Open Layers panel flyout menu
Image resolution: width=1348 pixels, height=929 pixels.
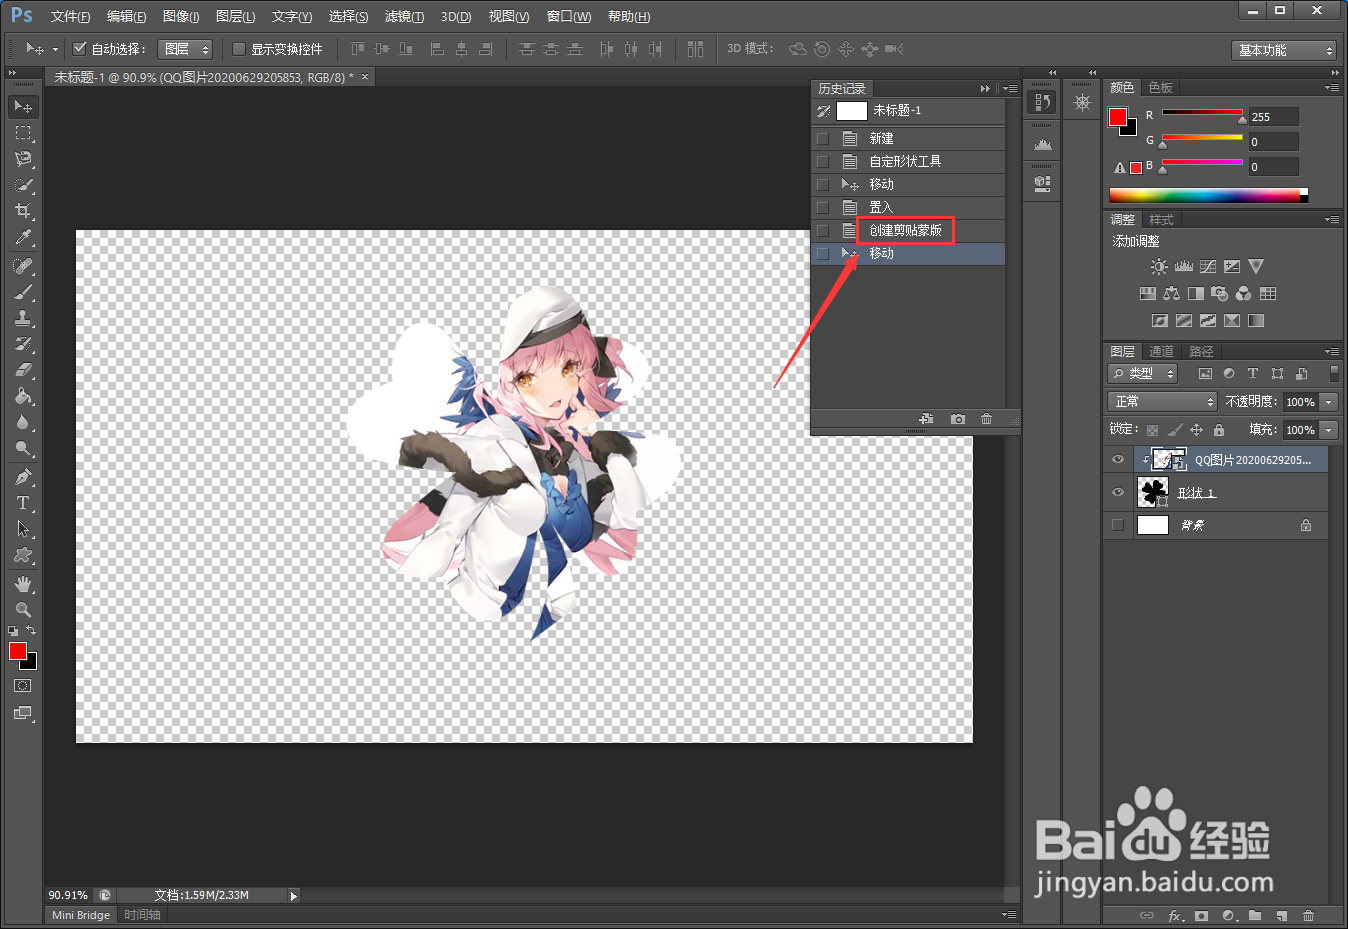click(1331, 351)
